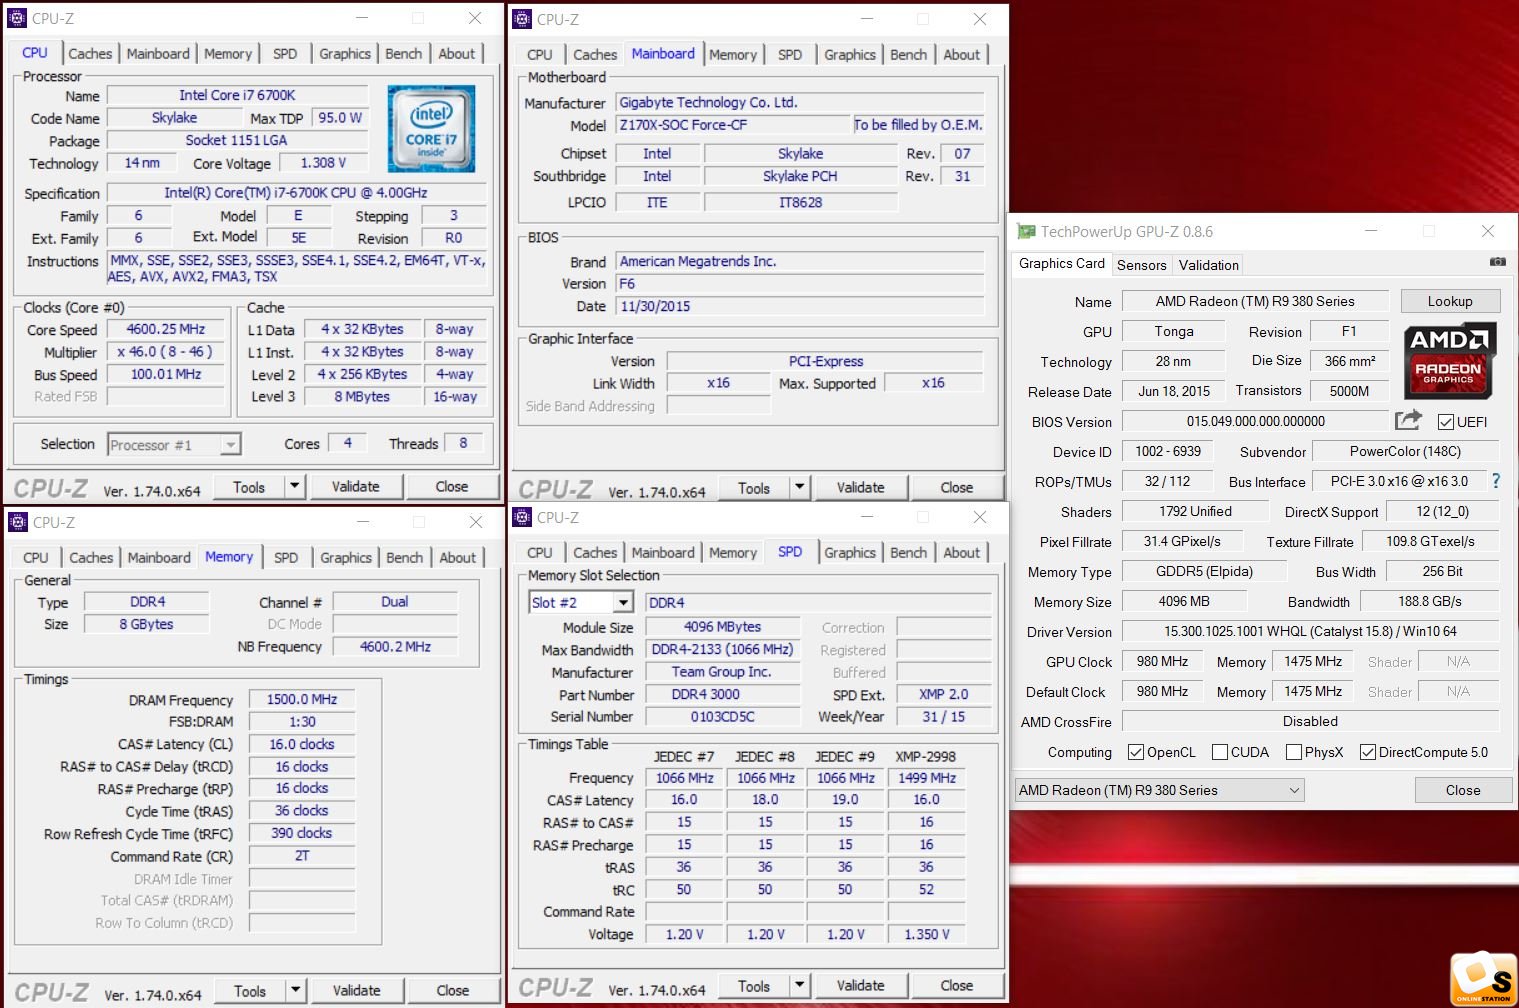Select the Graphics Card tab in GPU-Z
The width and height of the screenshot is (1519, 1008).
(1062, 263)
